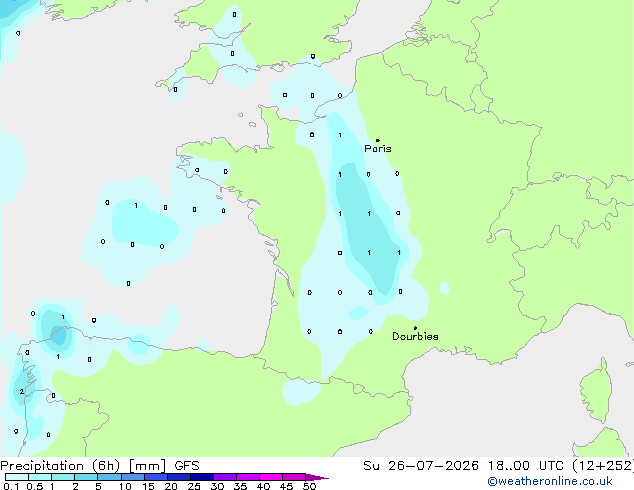Pick the purple swatch between 30 and 35
Viewport: 634px width, 490px height.
click(x=225, y=477)
